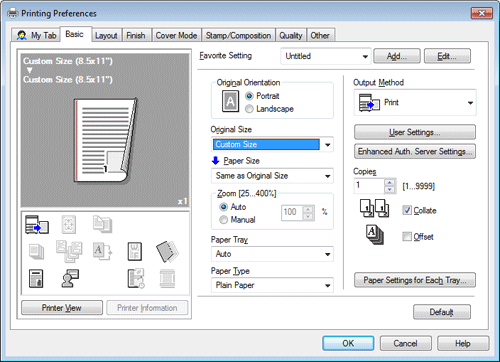500x362 pixels.
Task: Open the Finish tab
Action: [x=136, y=35]
